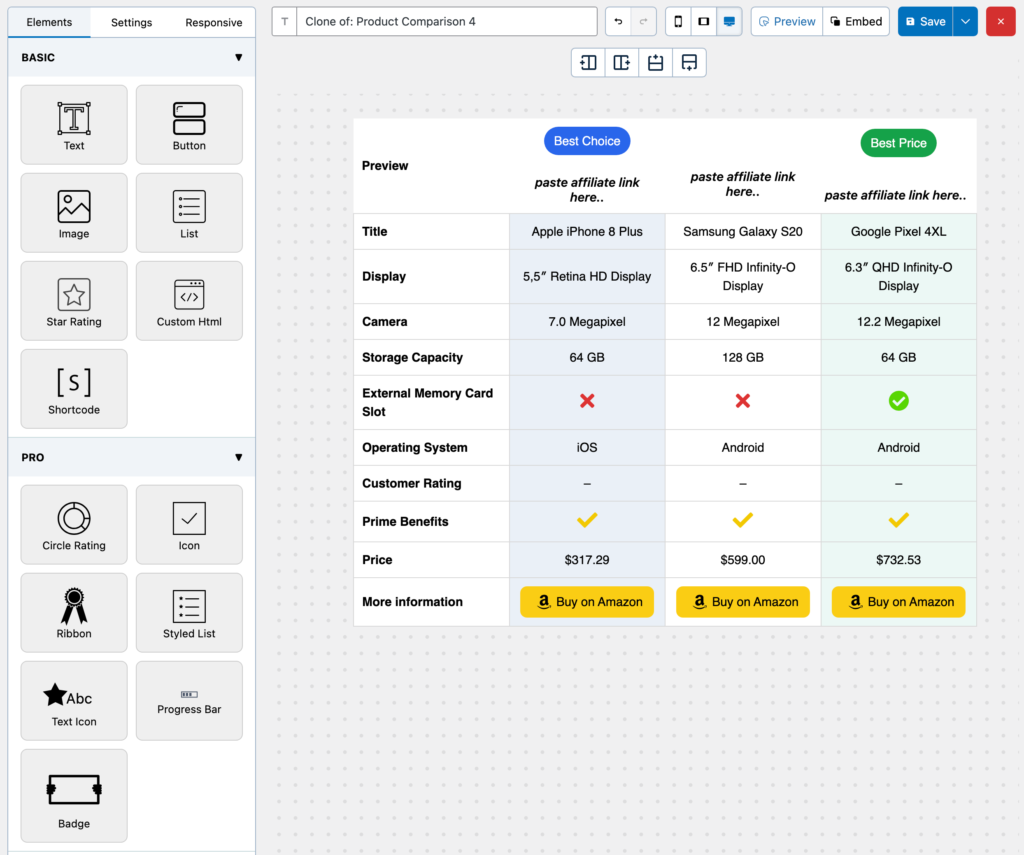Add a column to the left

588,63
